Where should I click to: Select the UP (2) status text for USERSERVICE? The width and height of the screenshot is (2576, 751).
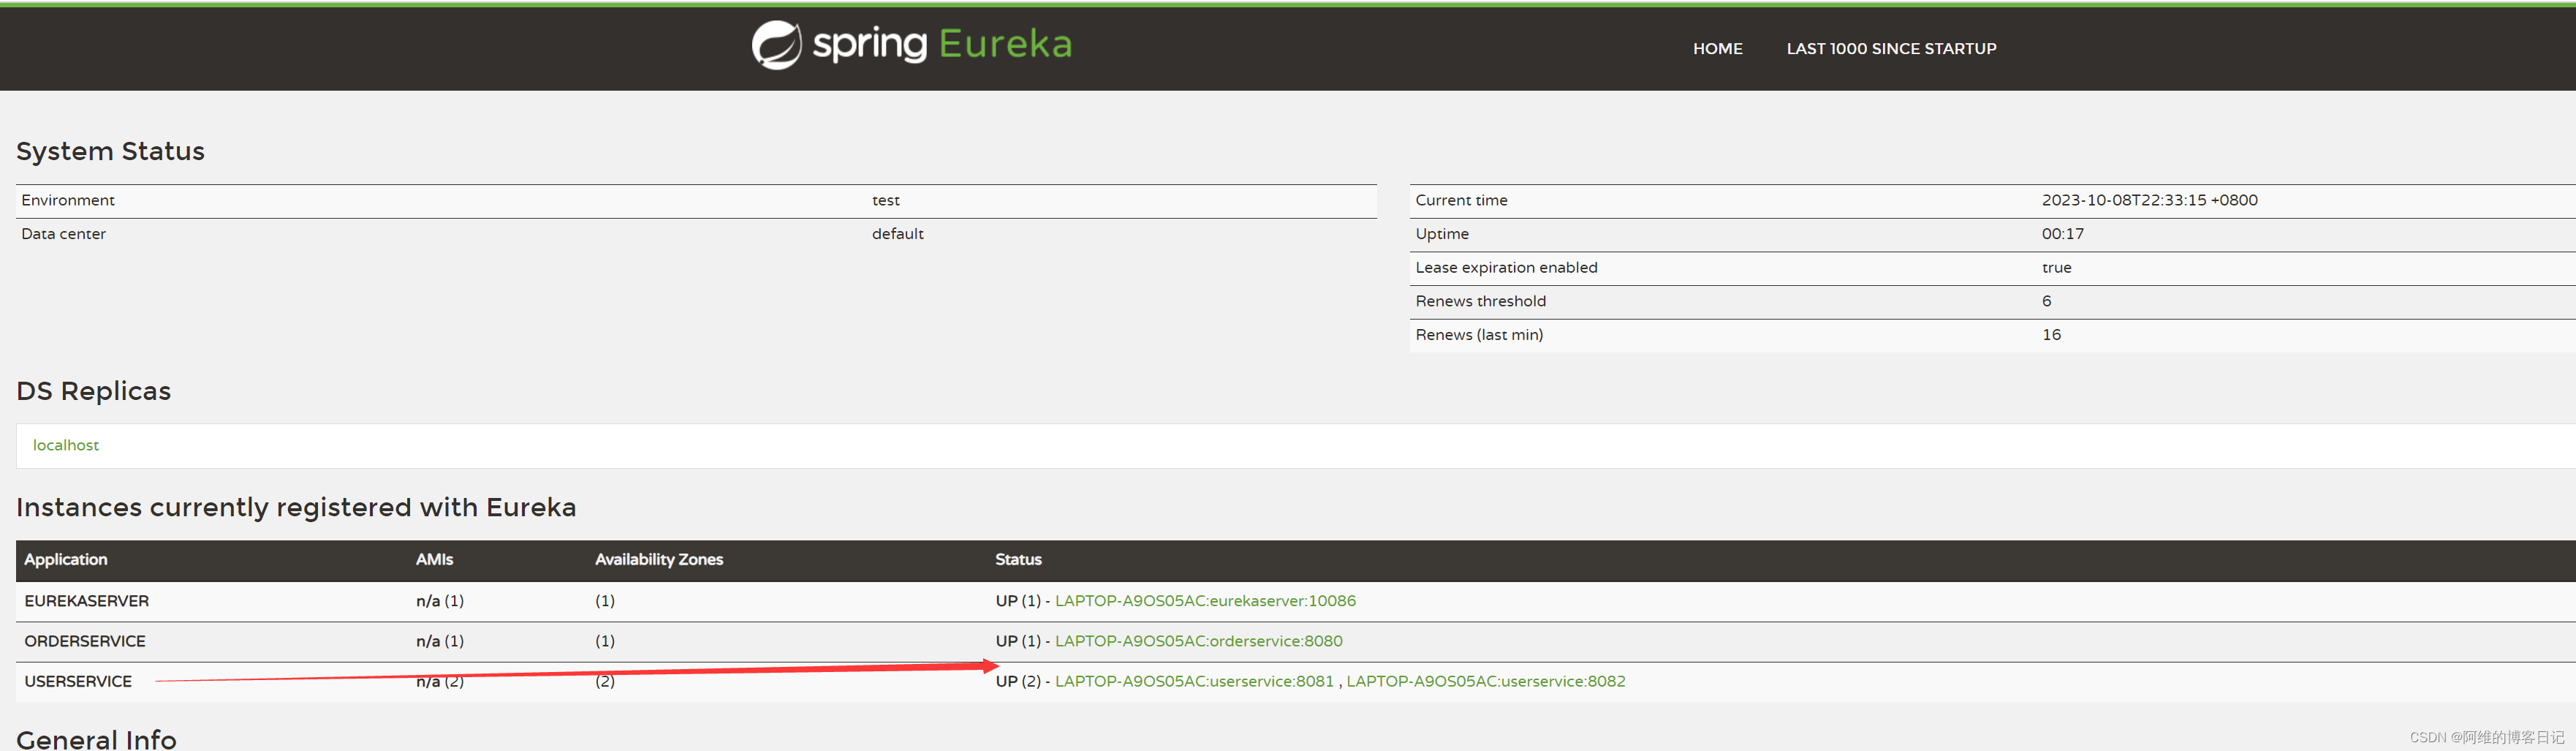(x=1018, y=681)
